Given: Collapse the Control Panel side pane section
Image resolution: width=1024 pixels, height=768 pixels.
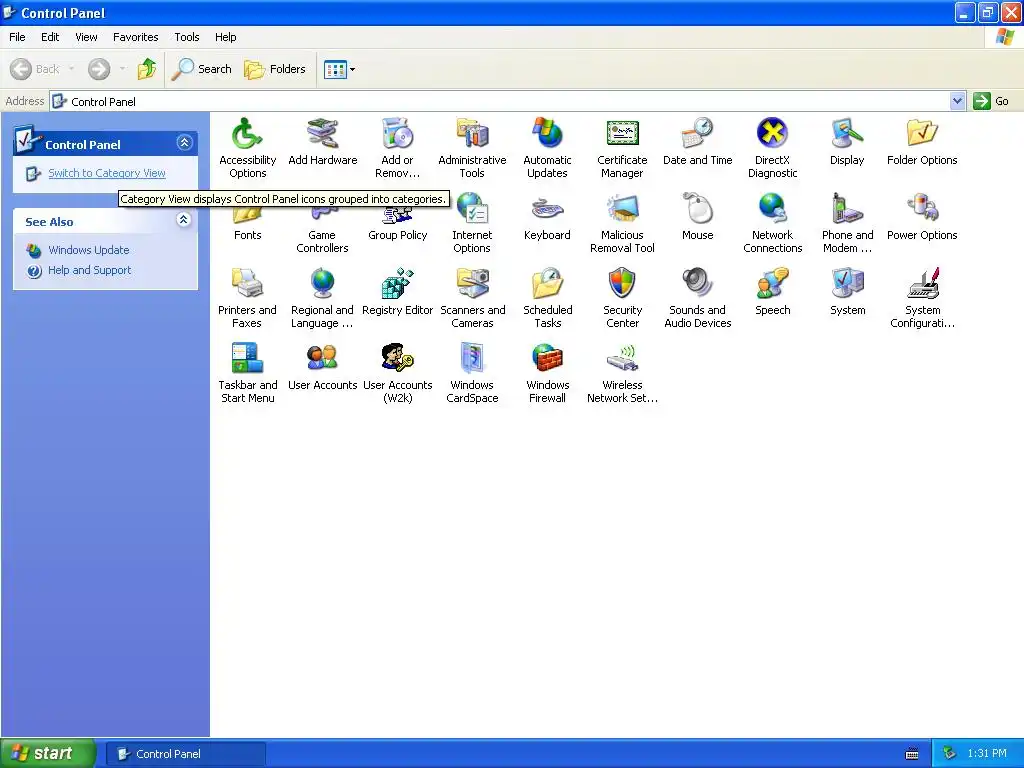Looking at the screenshot, I should pos(184,143).
